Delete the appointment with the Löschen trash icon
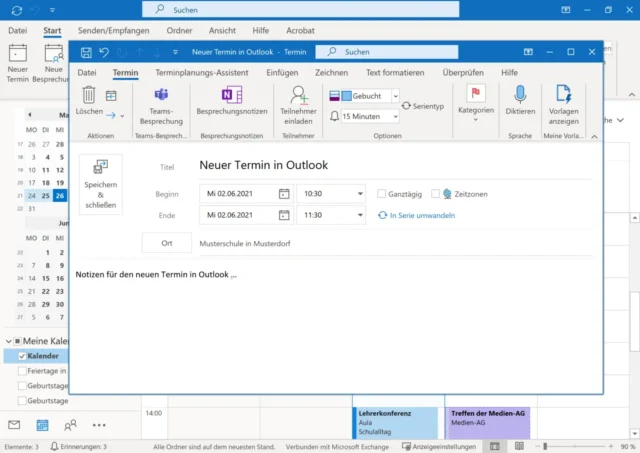This screenshot has width=640, height=453. (x=89, y=95)
